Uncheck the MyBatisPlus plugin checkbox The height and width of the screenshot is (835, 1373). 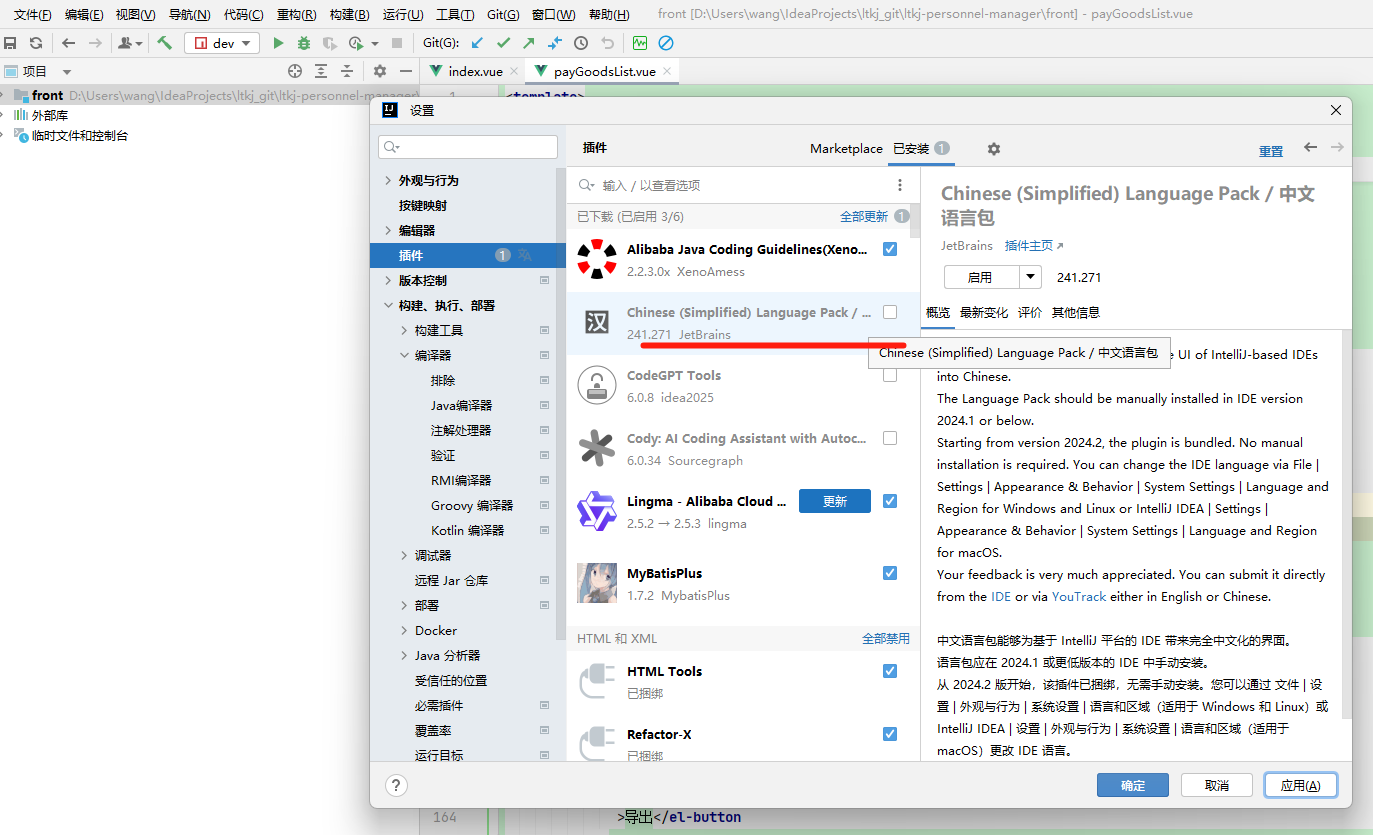tap(890, 573)
